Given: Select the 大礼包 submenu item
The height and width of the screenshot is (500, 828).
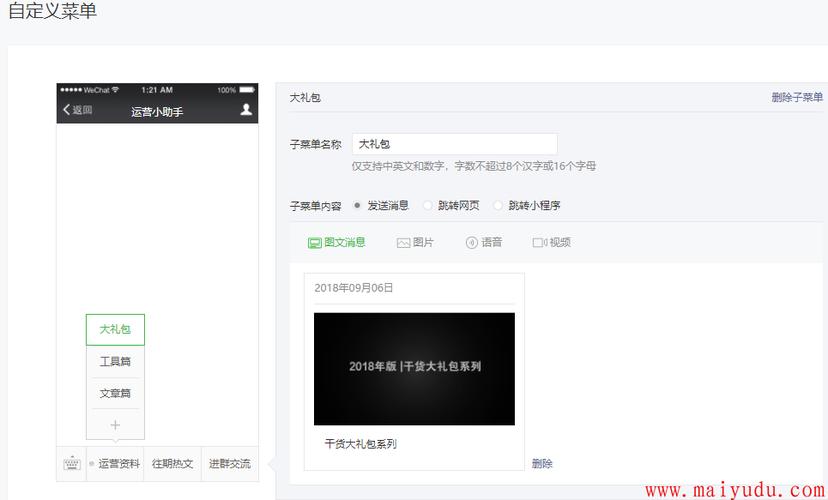Looking at the screenshot, I should pyautogui.click(x=115, y=329).
